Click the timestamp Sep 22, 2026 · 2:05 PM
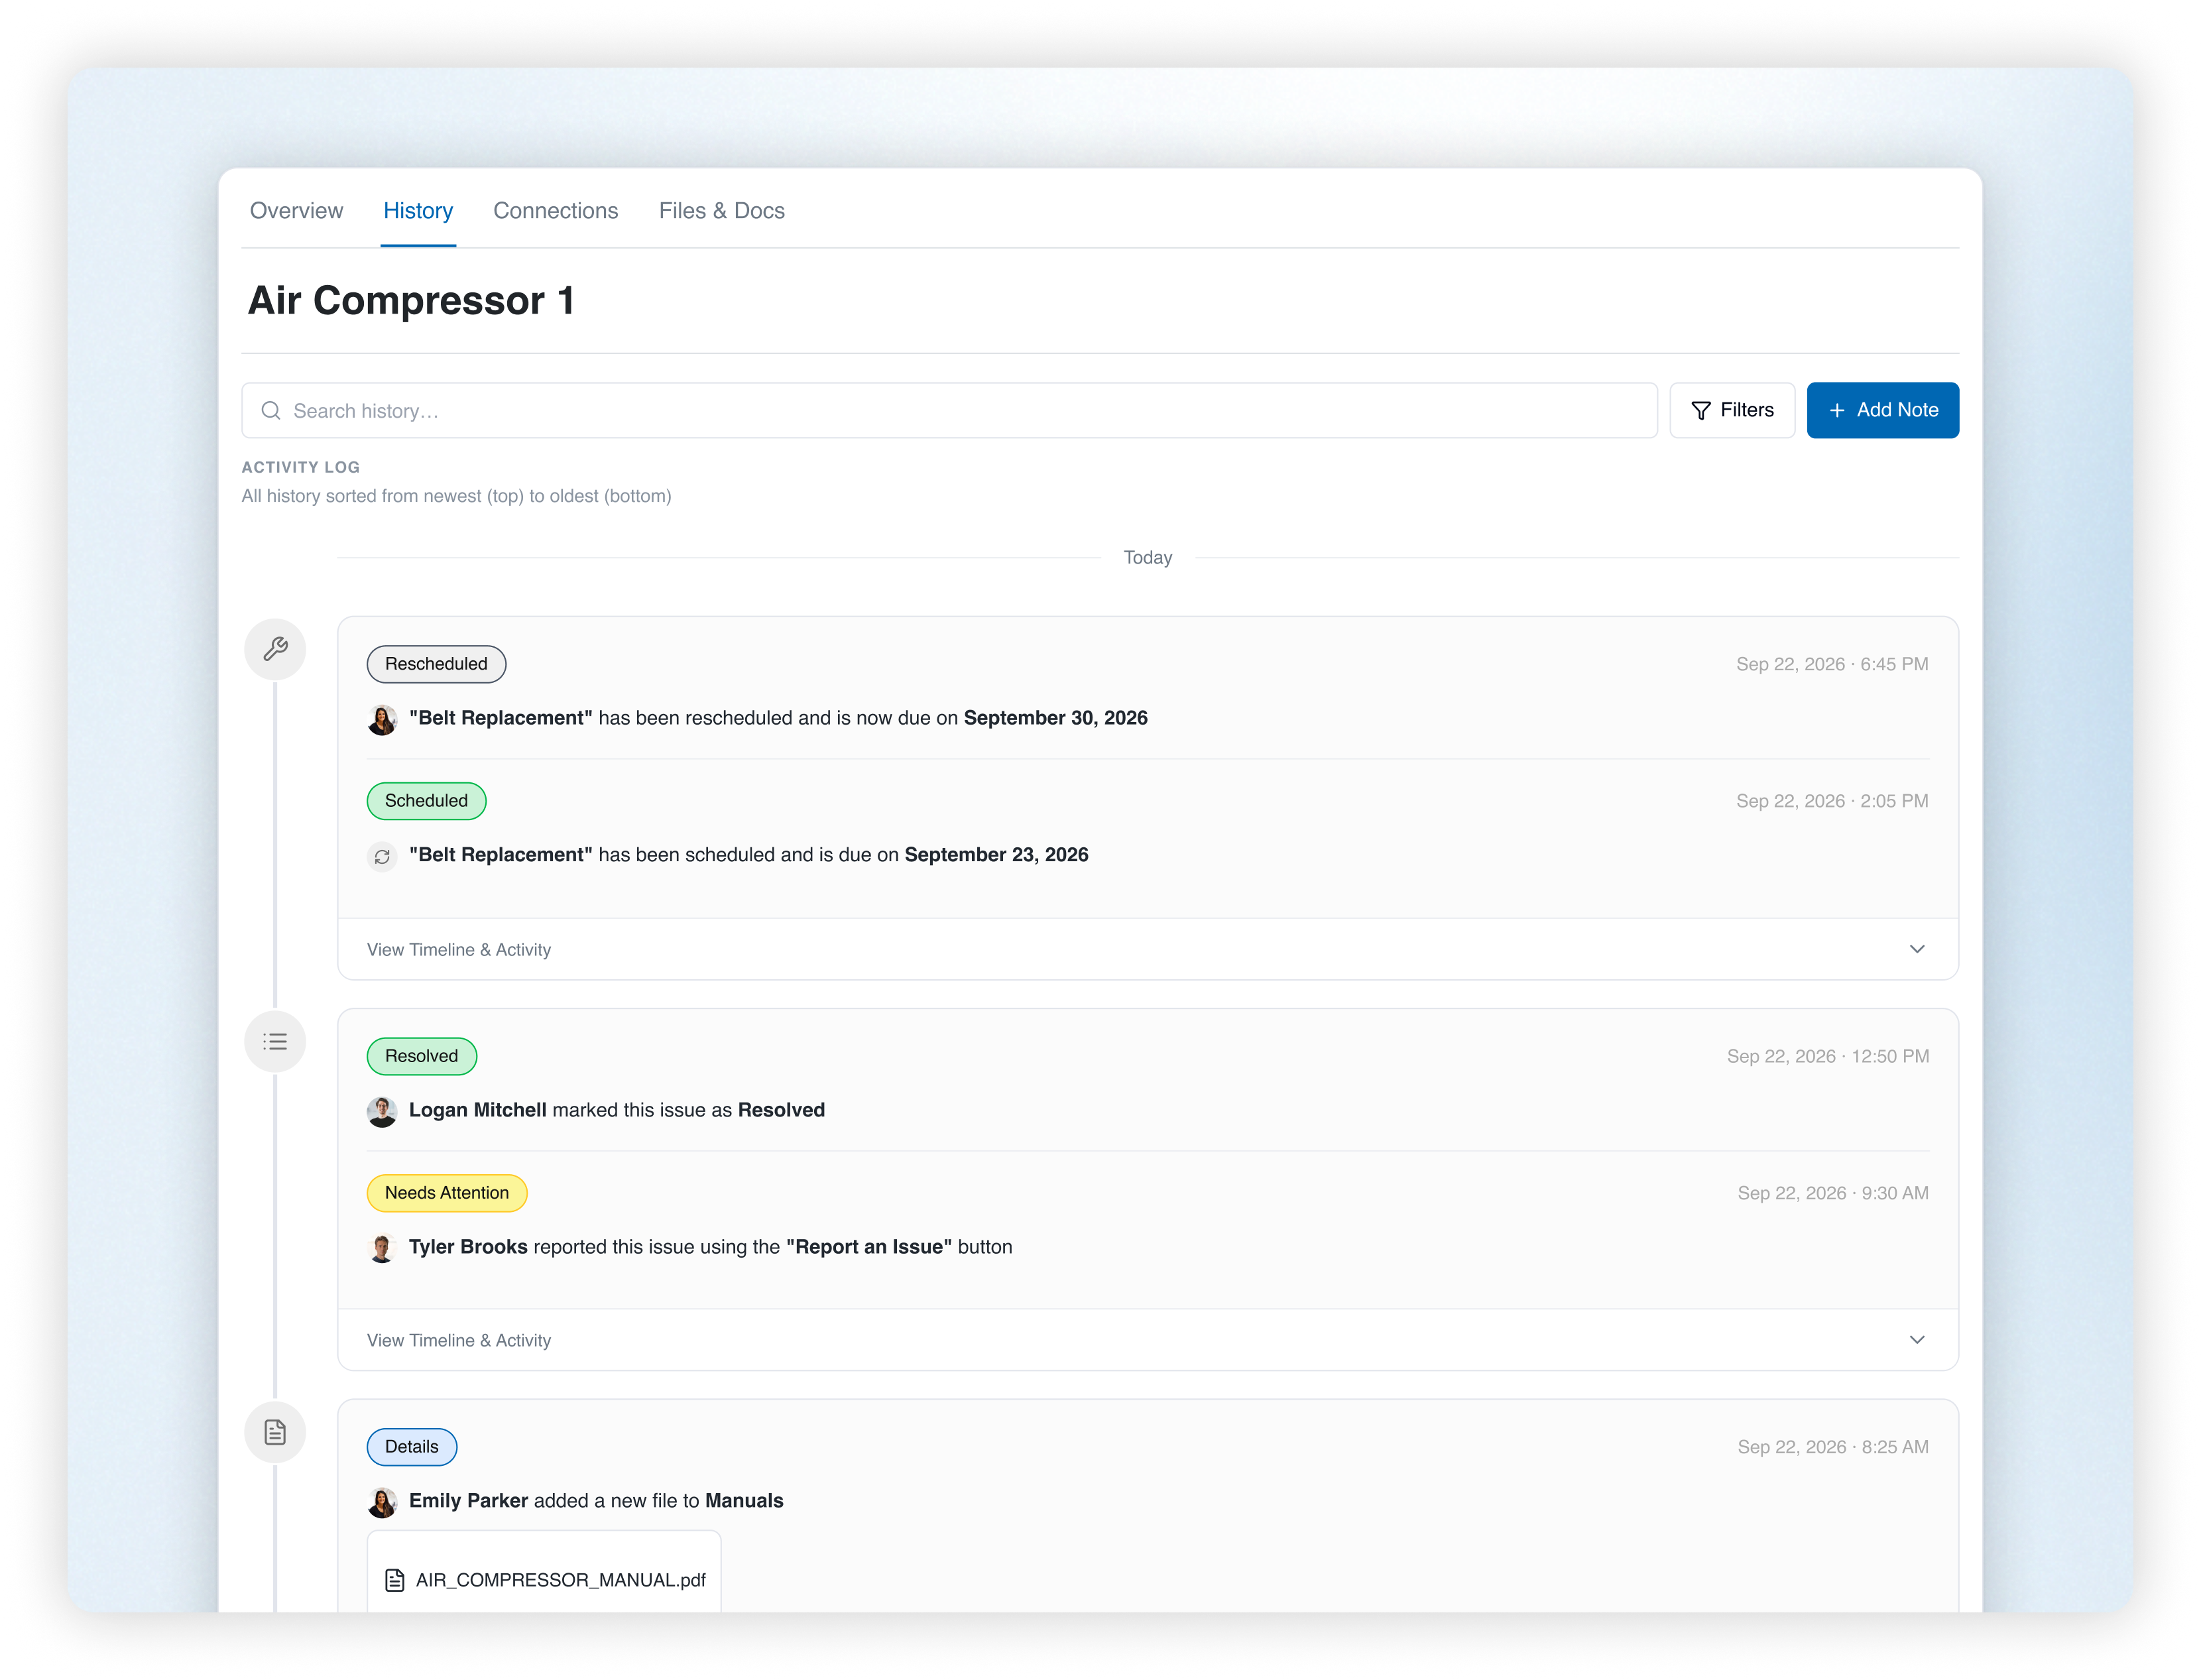Viewport: 2201px width, 1680px height. click(1832, 801)
